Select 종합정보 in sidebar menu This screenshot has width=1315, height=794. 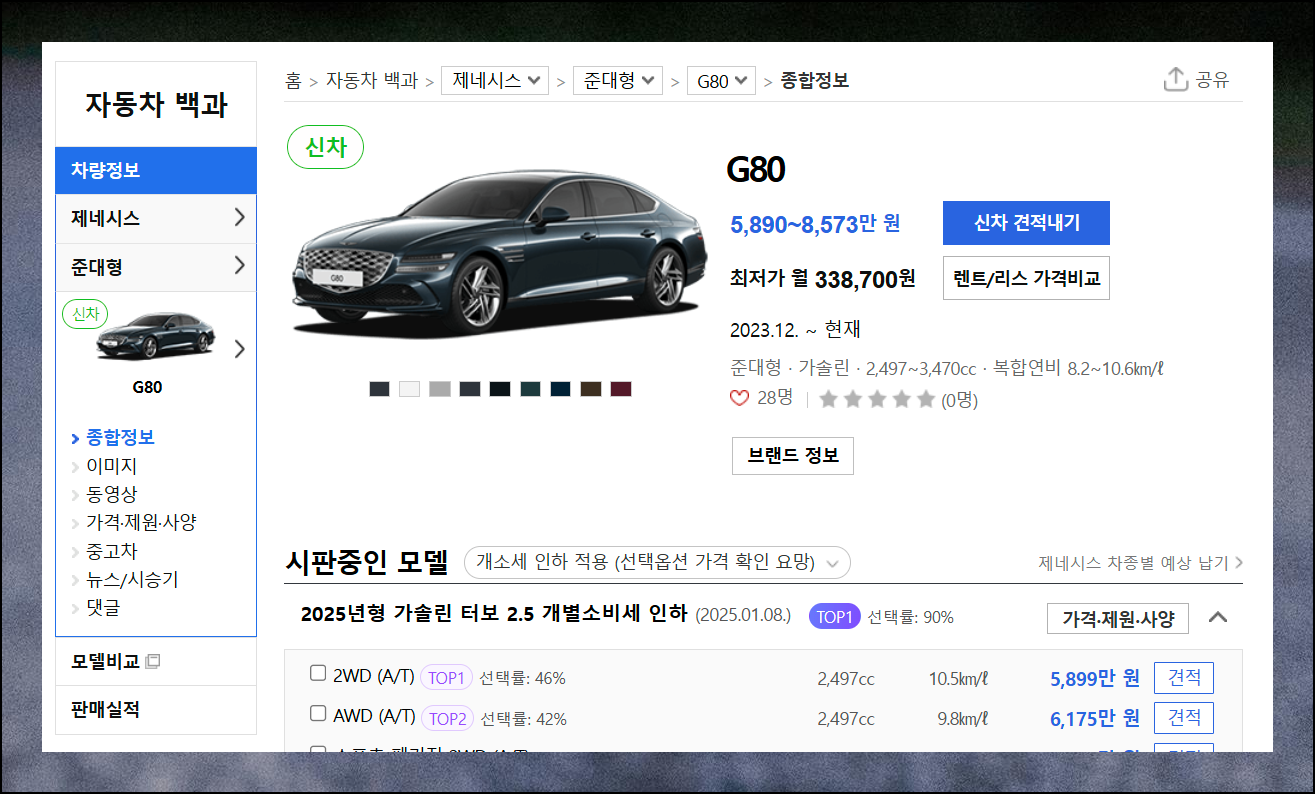coord(120,438)
